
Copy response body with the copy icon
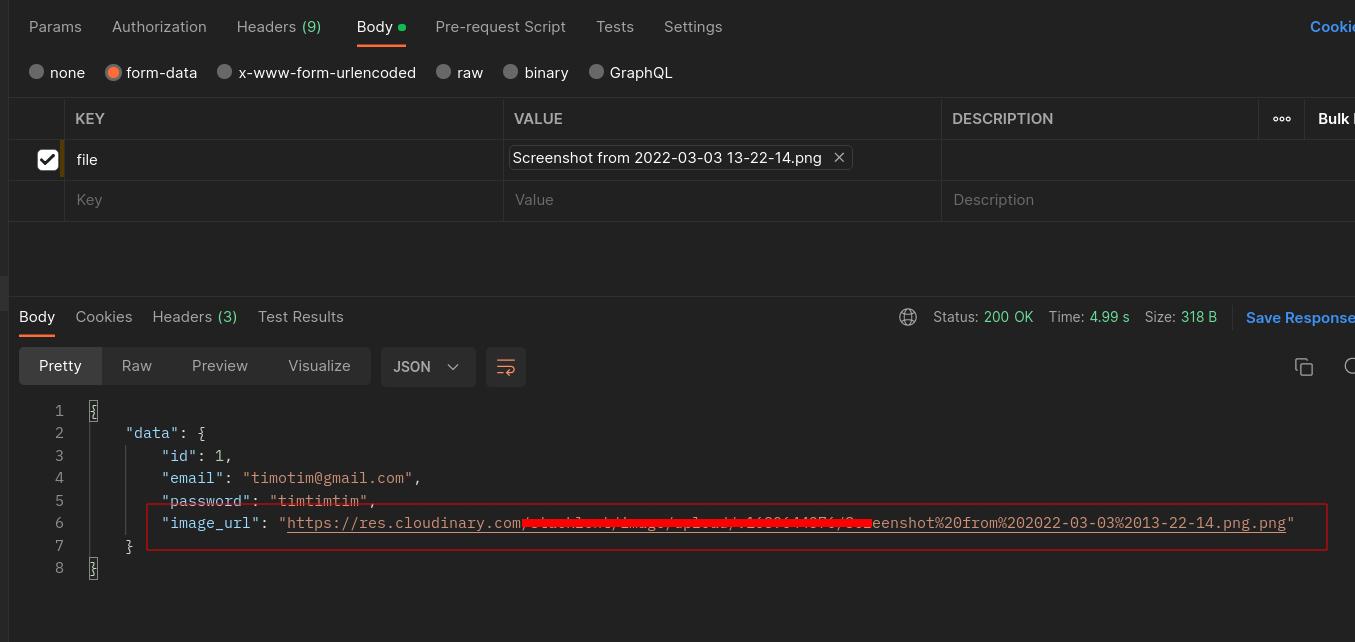point(1303,367)
